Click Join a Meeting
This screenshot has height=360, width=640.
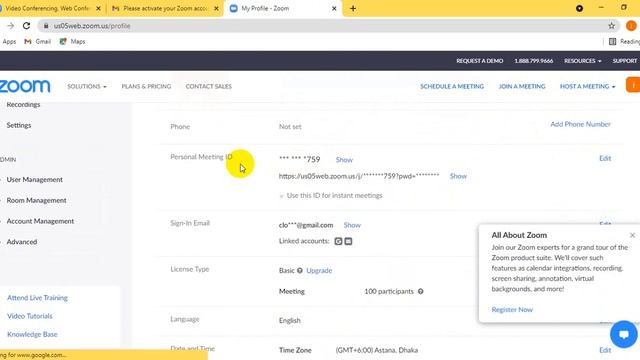[x=522, y=86]
